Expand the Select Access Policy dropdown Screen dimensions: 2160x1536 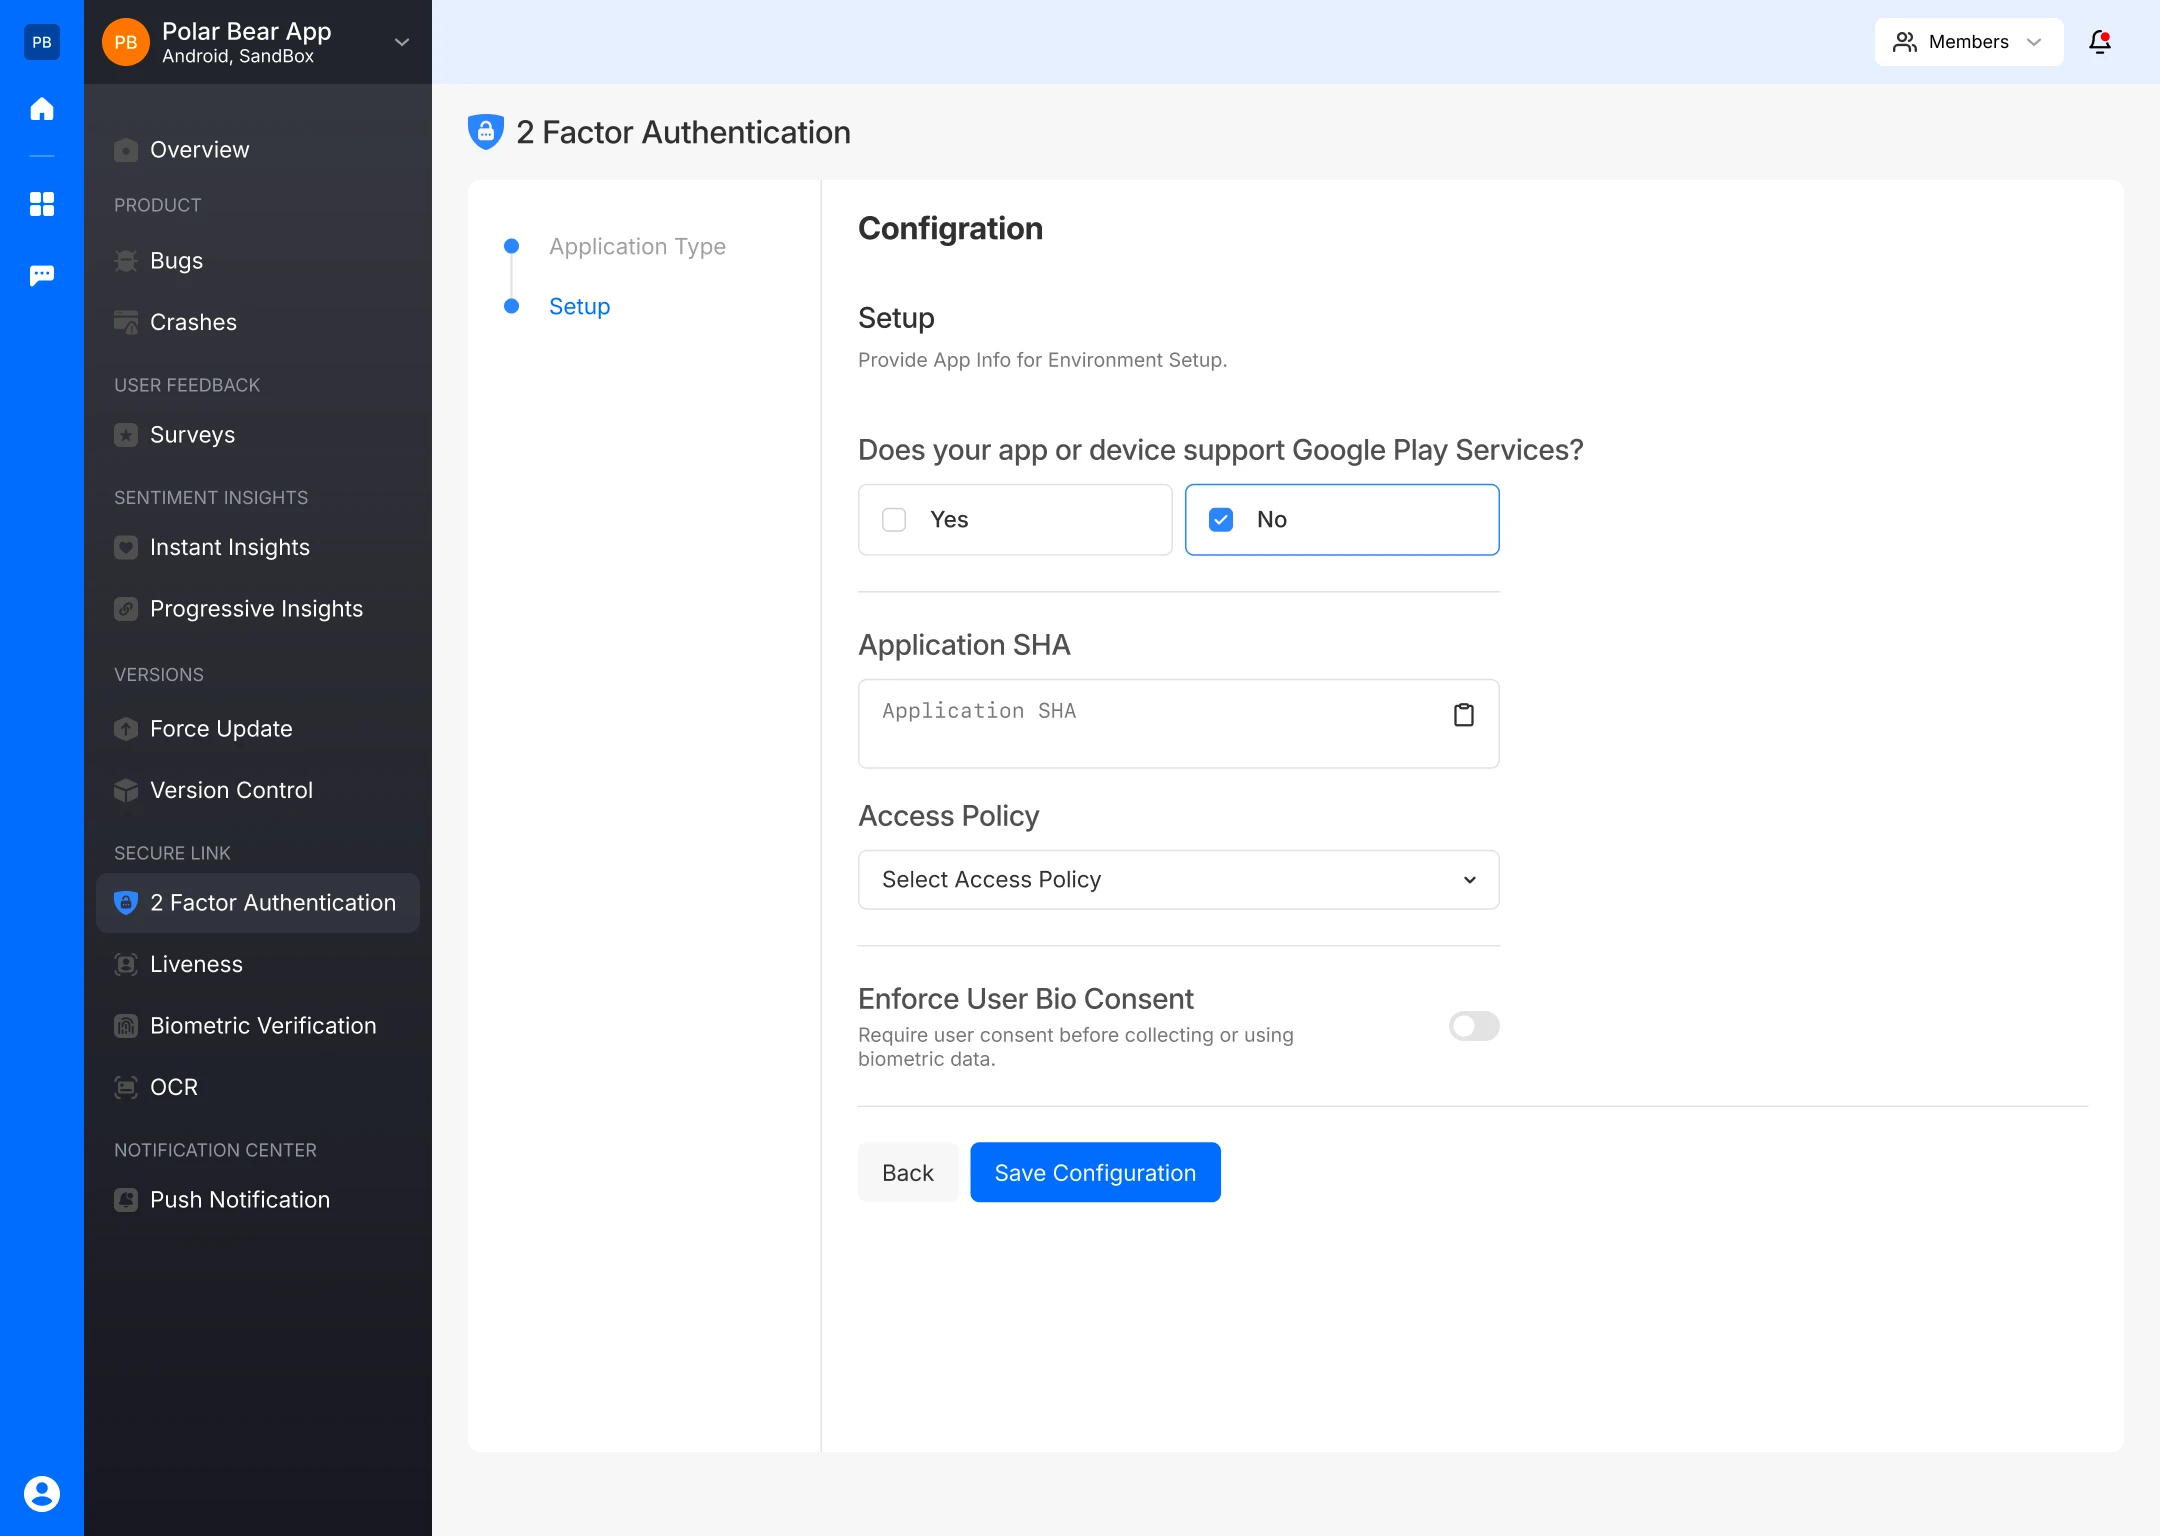coord(1178,880)
